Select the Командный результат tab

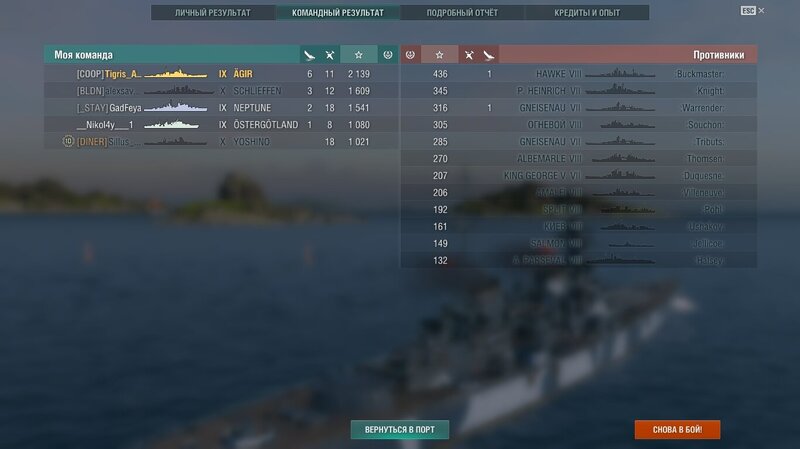(338, 13)
